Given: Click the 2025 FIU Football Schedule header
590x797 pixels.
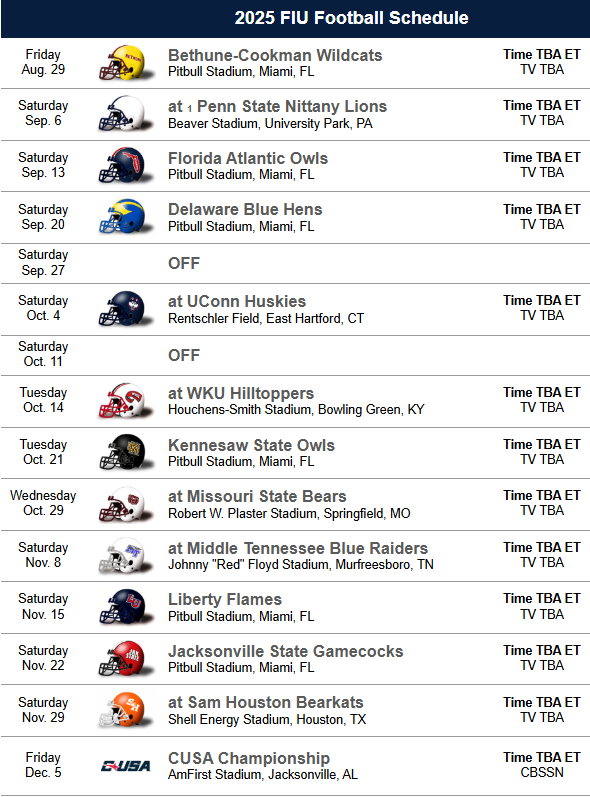Looking at the screenshot, I should (351, 18).
